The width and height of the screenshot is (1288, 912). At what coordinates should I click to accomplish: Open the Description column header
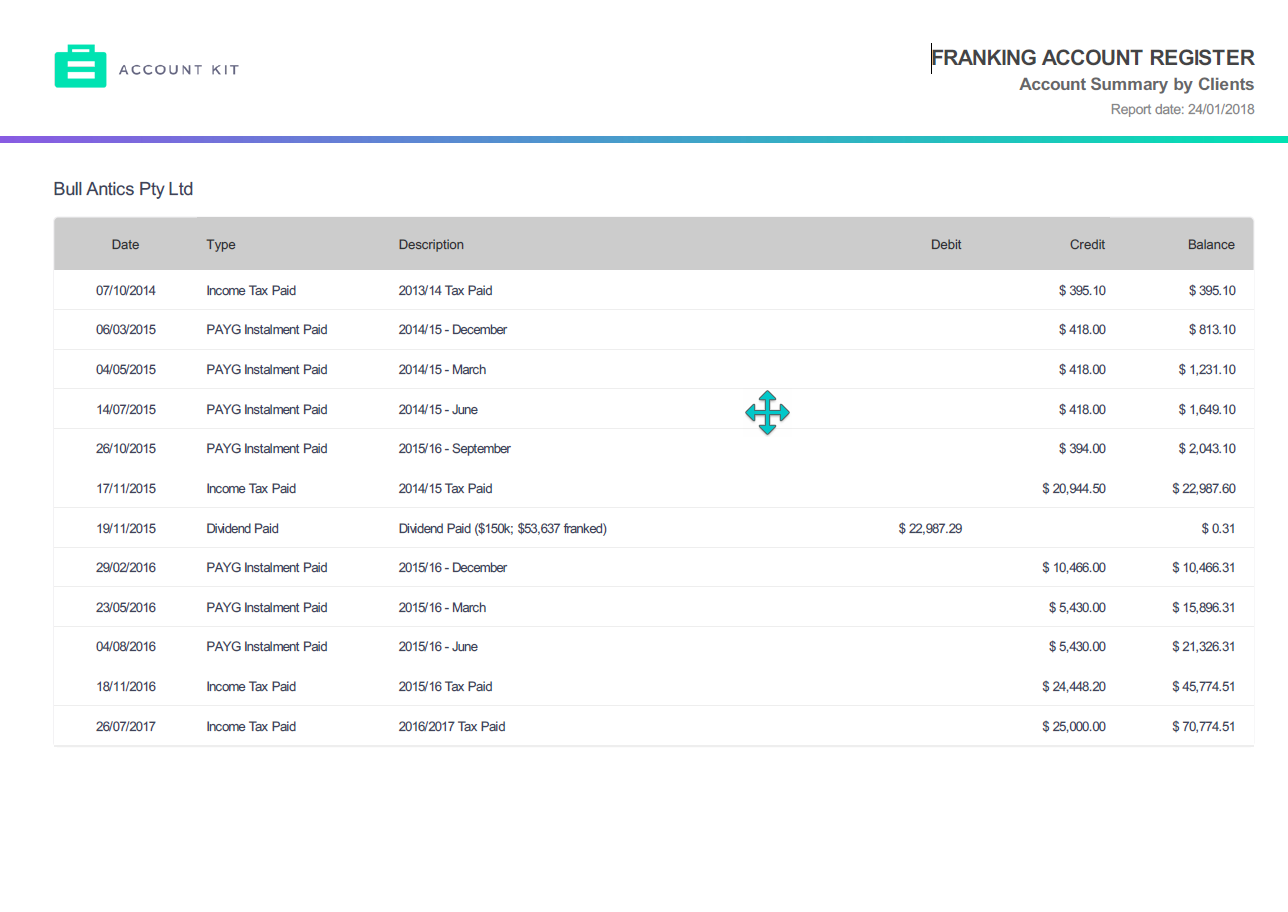(x=431, y=244)
